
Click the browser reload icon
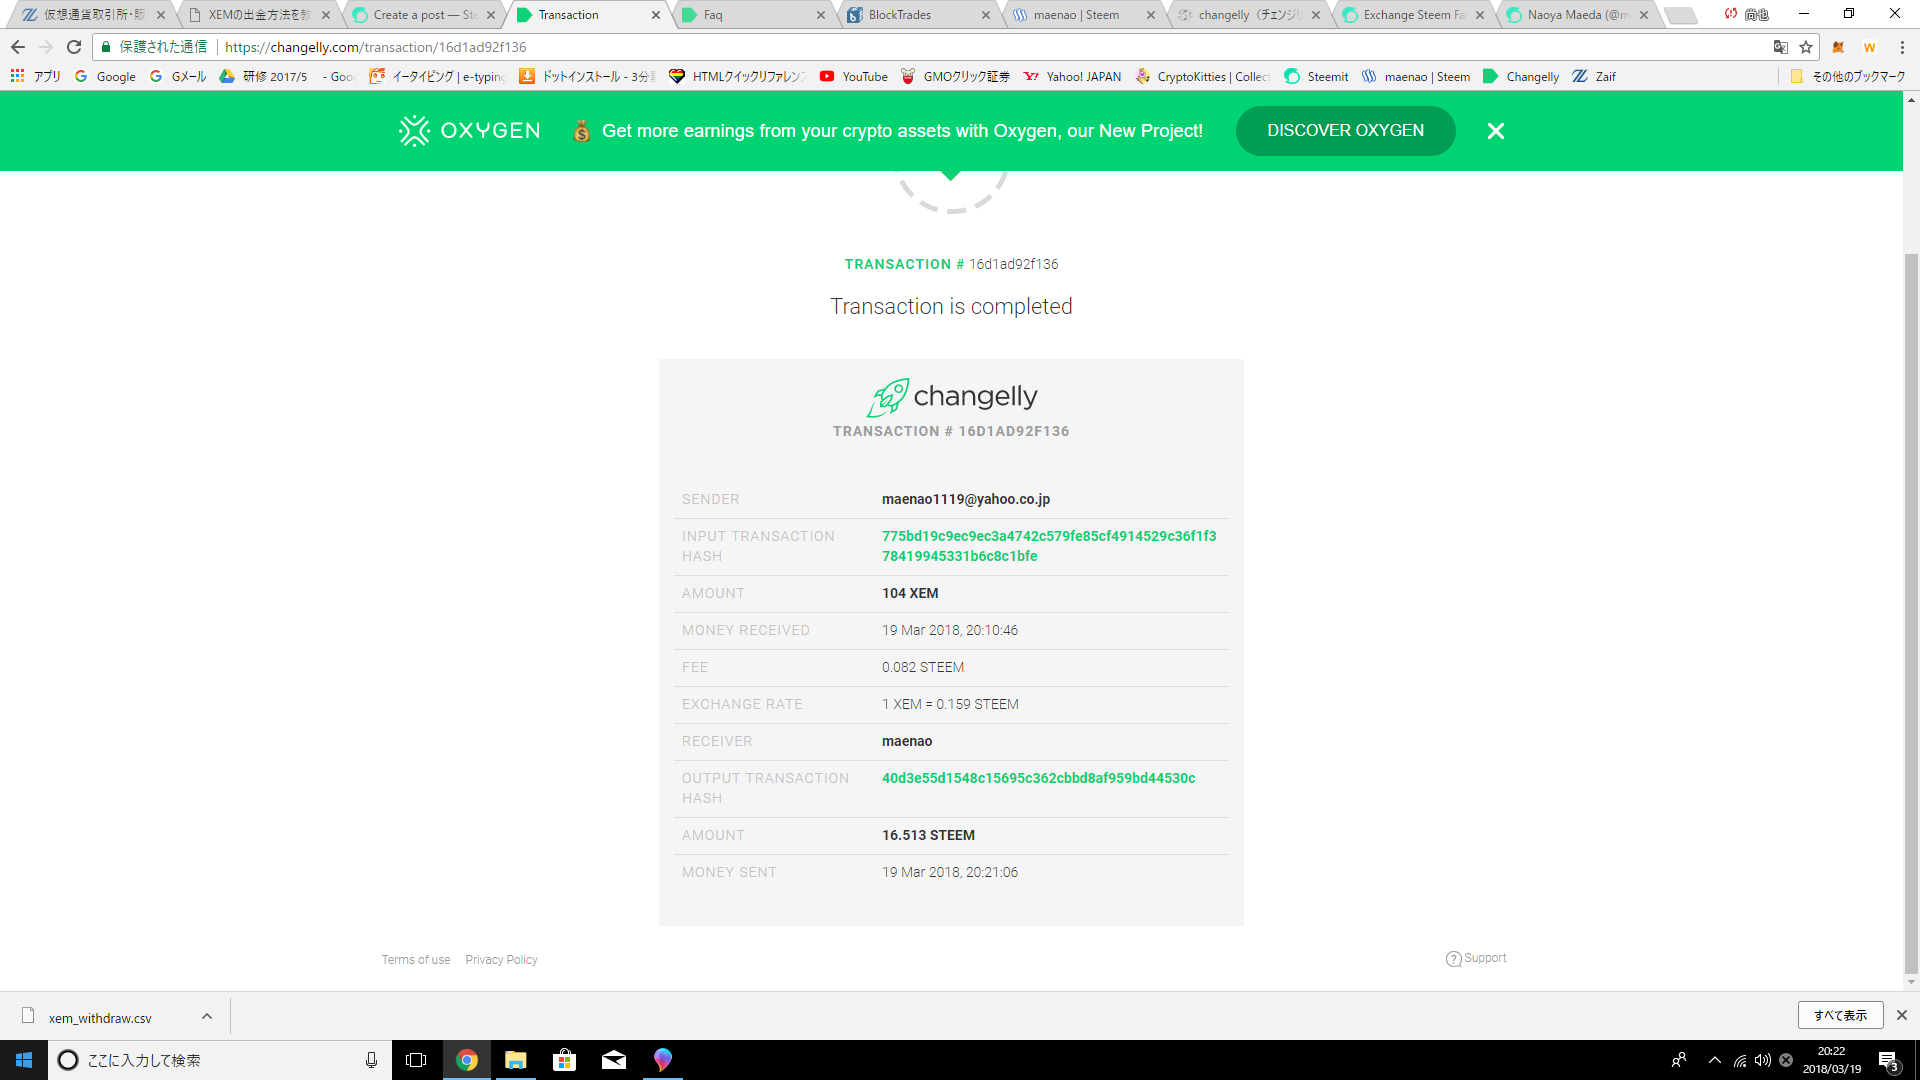[x=74, y=47]
